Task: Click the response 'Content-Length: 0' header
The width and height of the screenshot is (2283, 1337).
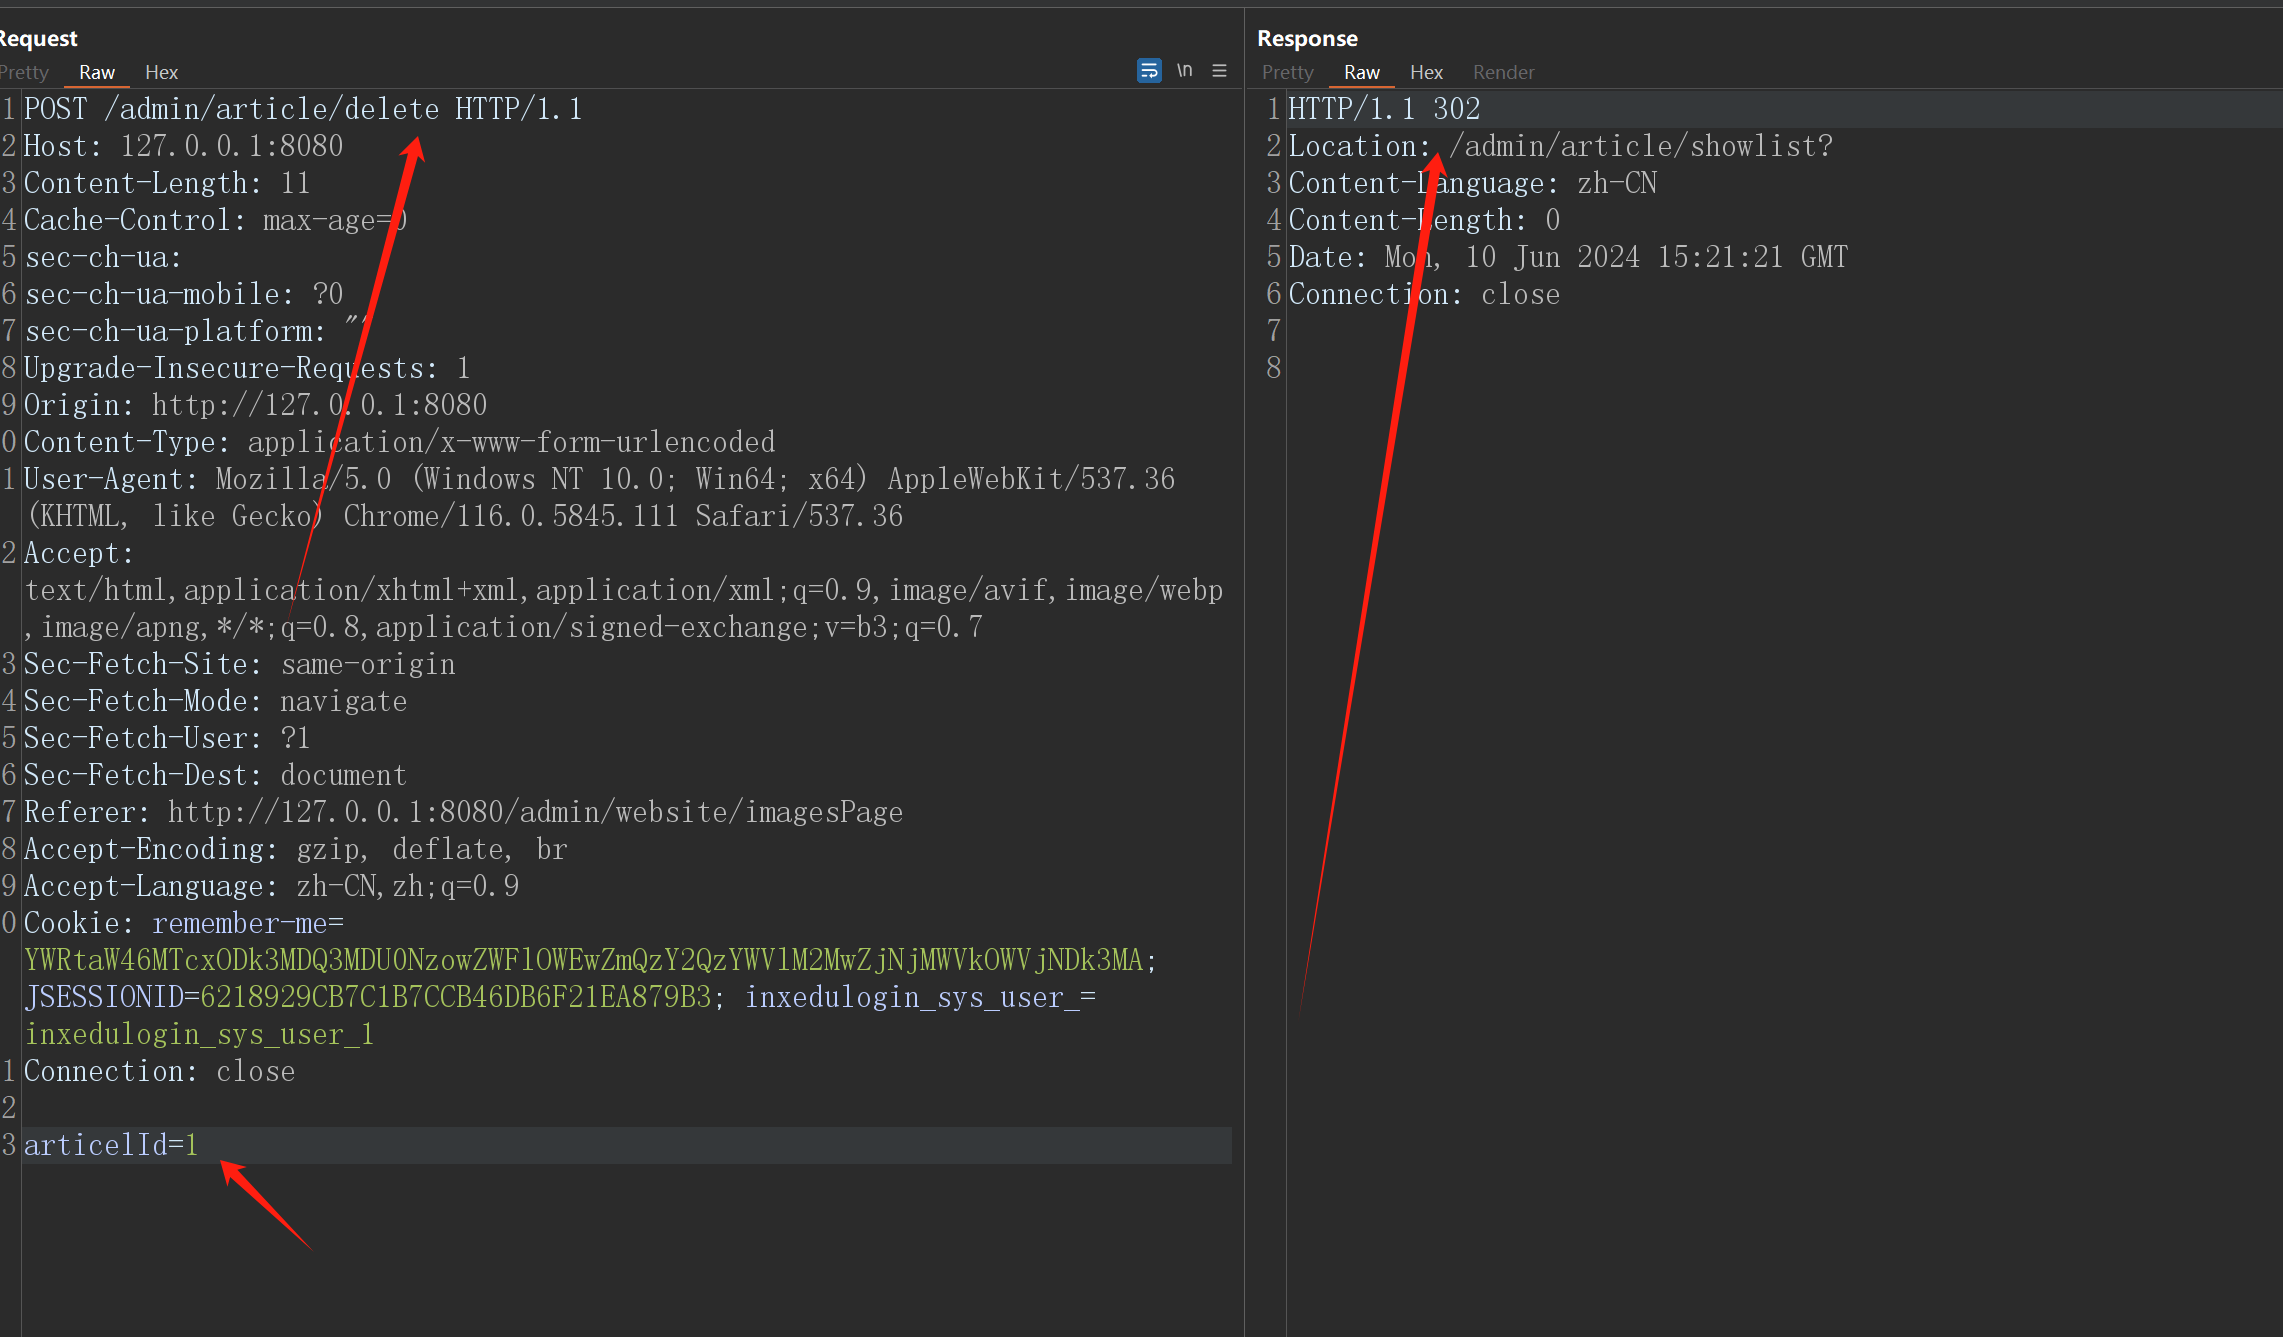Action: pos(1424,220)
